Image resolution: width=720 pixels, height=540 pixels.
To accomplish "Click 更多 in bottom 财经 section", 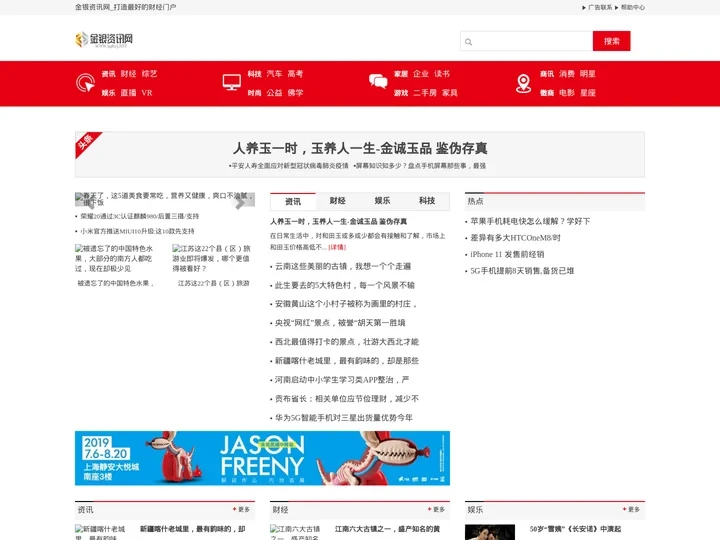I will coord(436,509).
